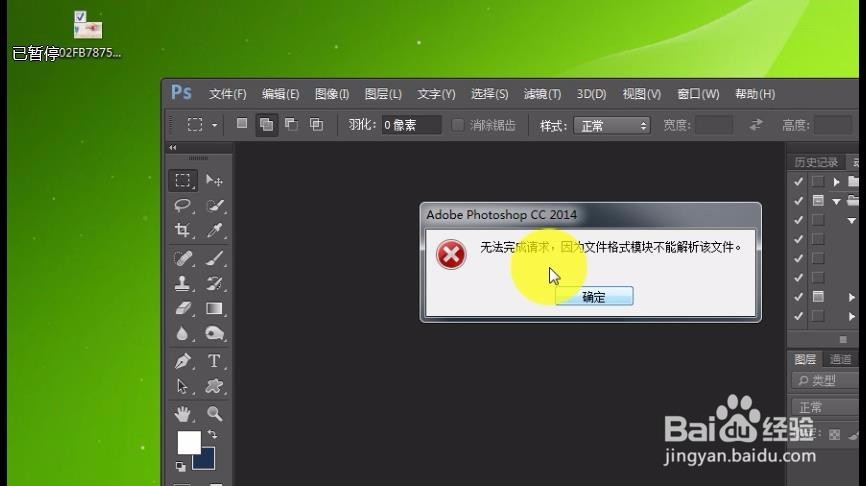Select the Move tool
The image size is (866, 486).
click(214, 181)
